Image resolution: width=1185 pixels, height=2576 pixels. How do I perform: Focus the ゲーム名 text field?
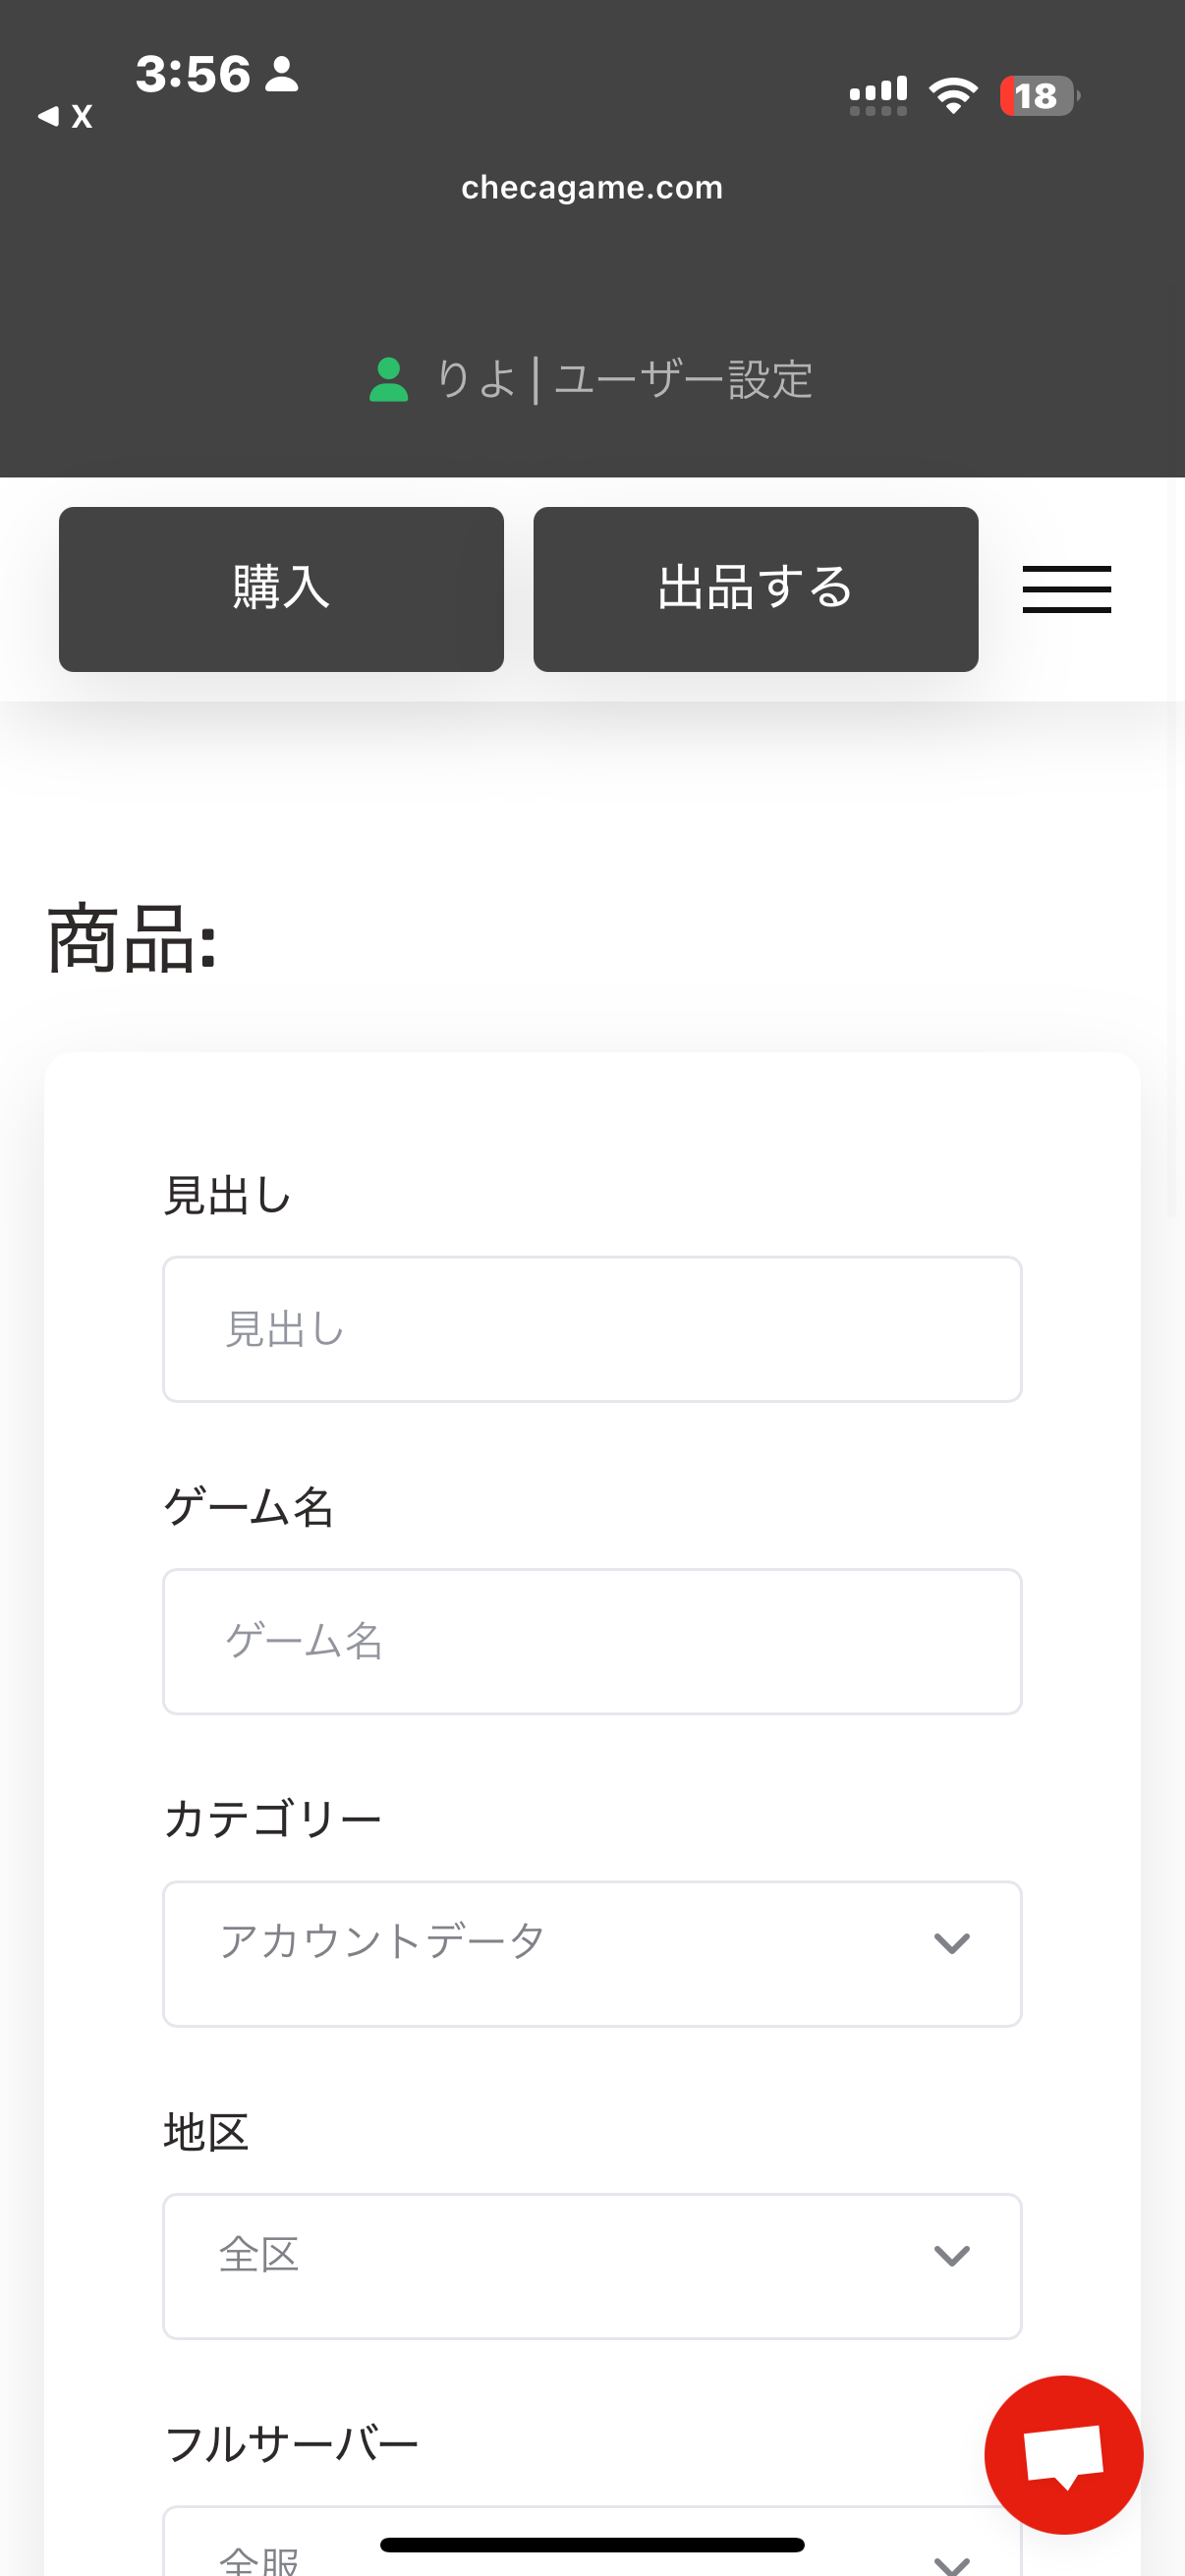pyautogui.click(x=592, y=1641)
